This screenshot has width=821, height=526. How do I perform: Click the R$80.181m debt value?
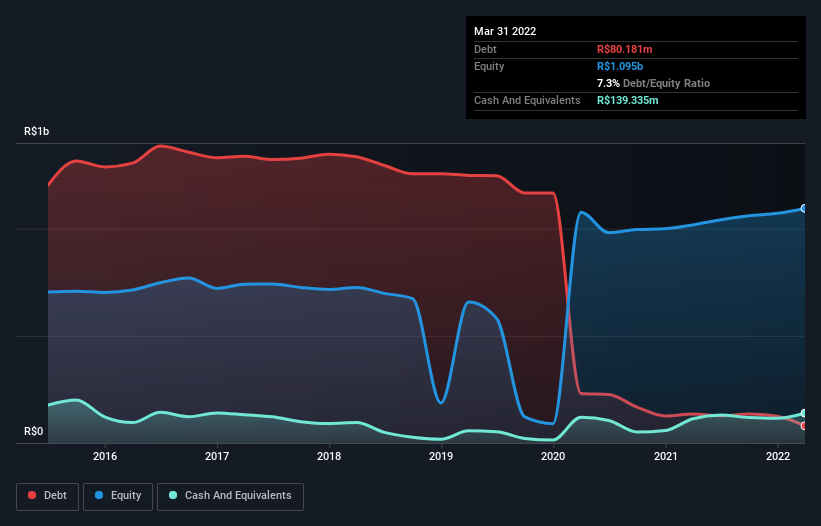tap(625, 49)
